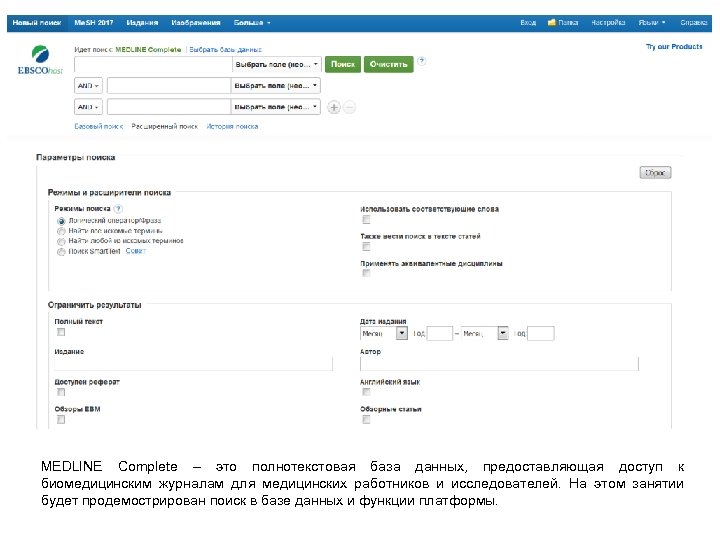Open help icon next to Режимы поиска
The height and width of the screenshot is (540, 720).
(x=118, y=208)
